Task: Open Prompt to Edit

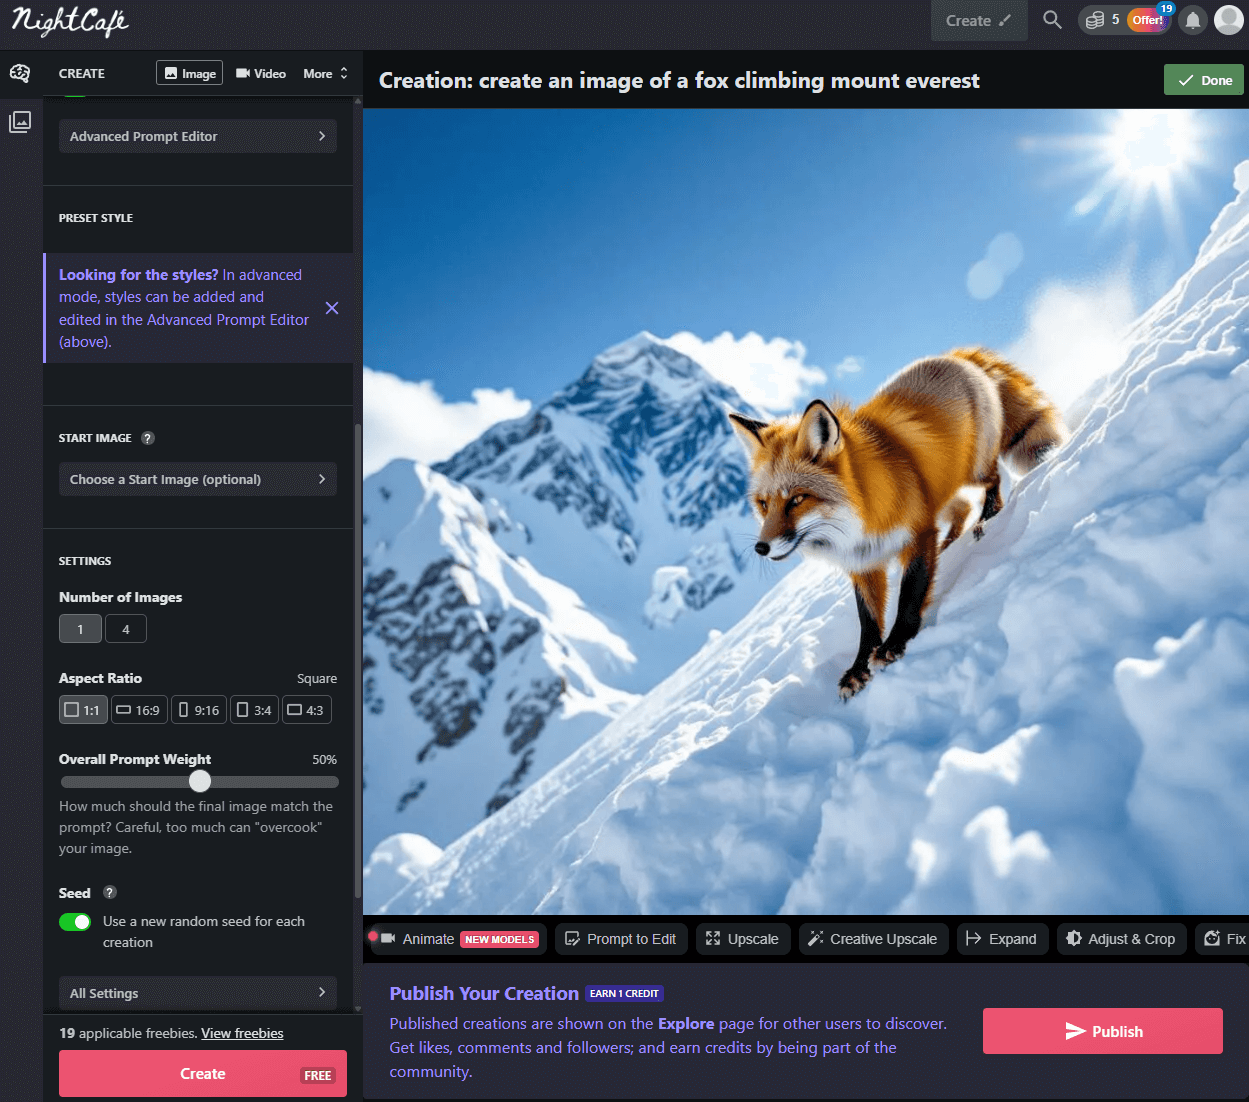Action: click(621, 938)
